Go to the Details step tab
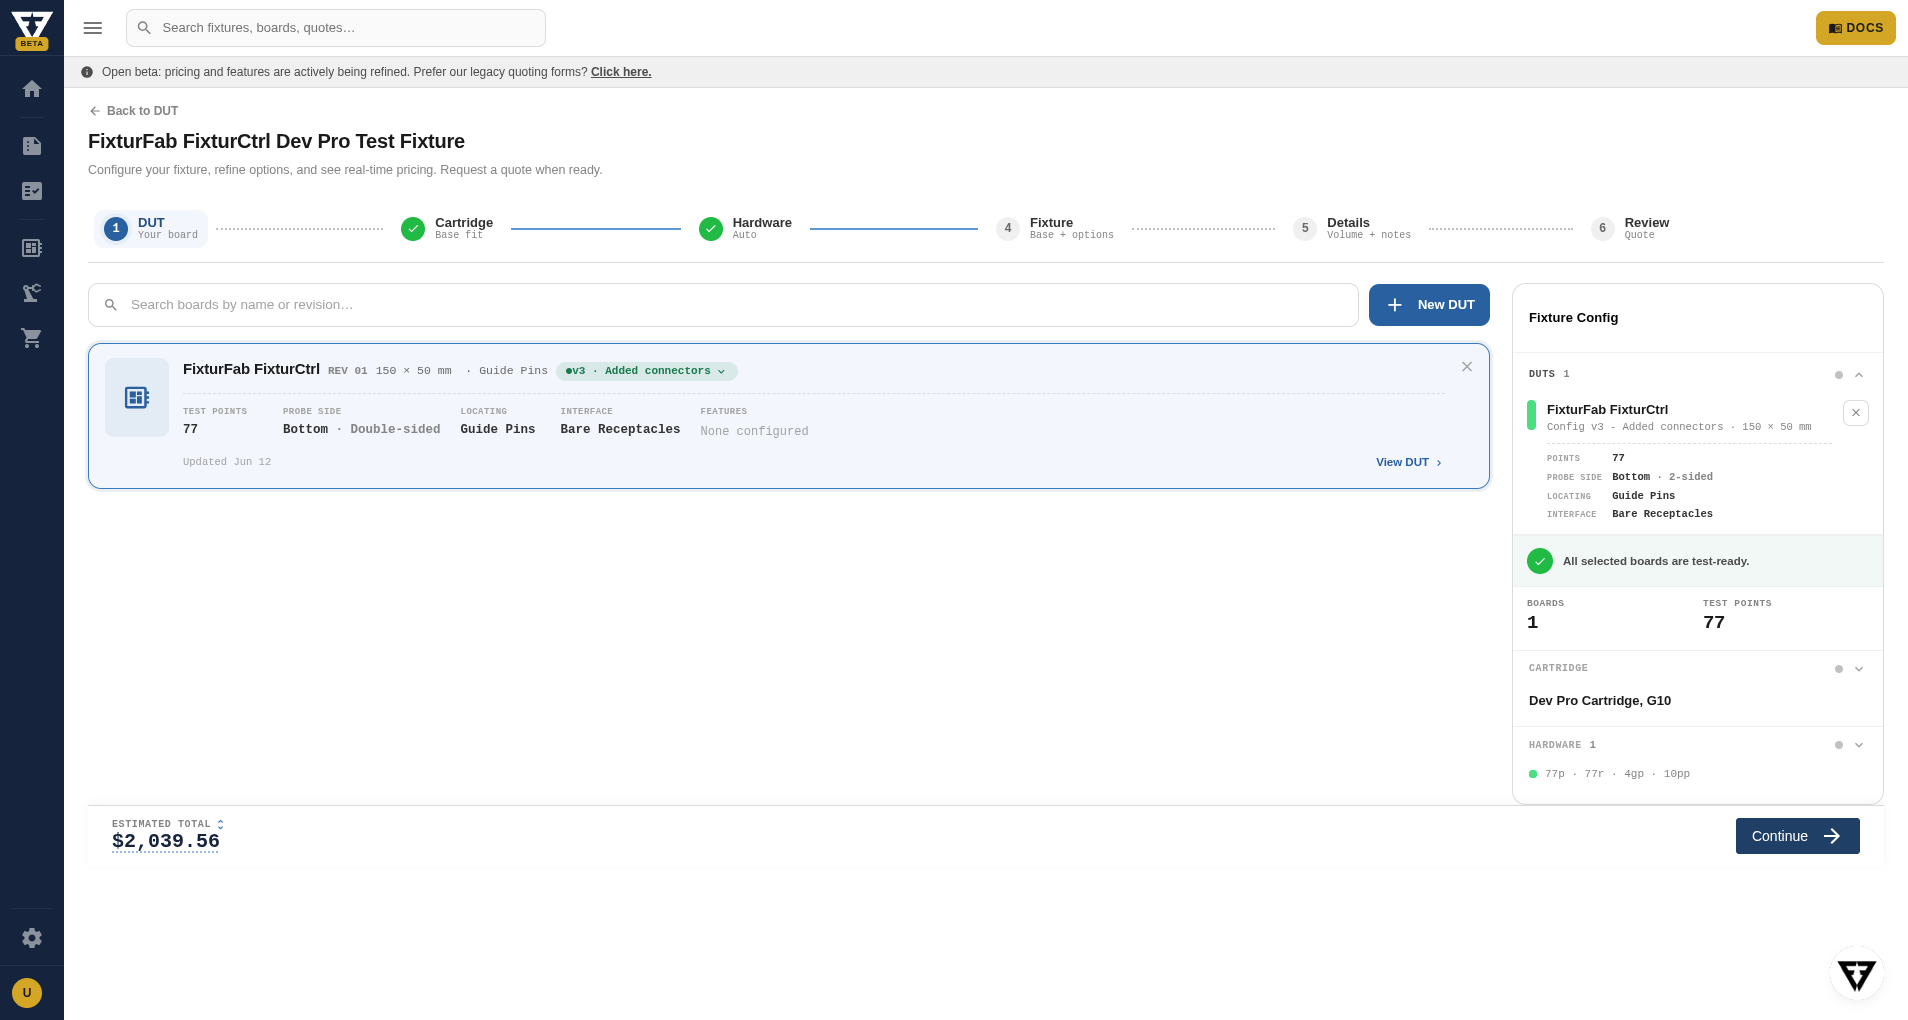1908x1020 pixels. click(1352, 229)
